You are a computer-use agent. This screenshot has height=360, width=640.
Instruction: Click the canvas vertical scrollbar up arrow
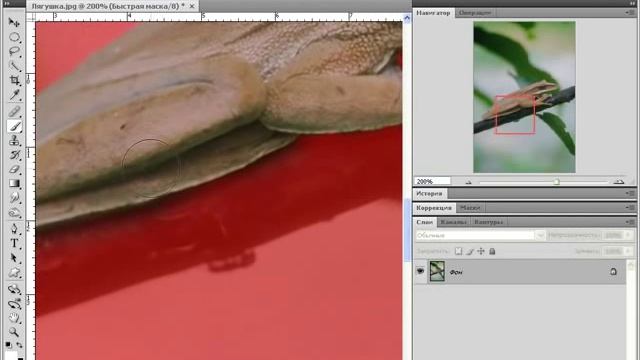tap(407, 18)
